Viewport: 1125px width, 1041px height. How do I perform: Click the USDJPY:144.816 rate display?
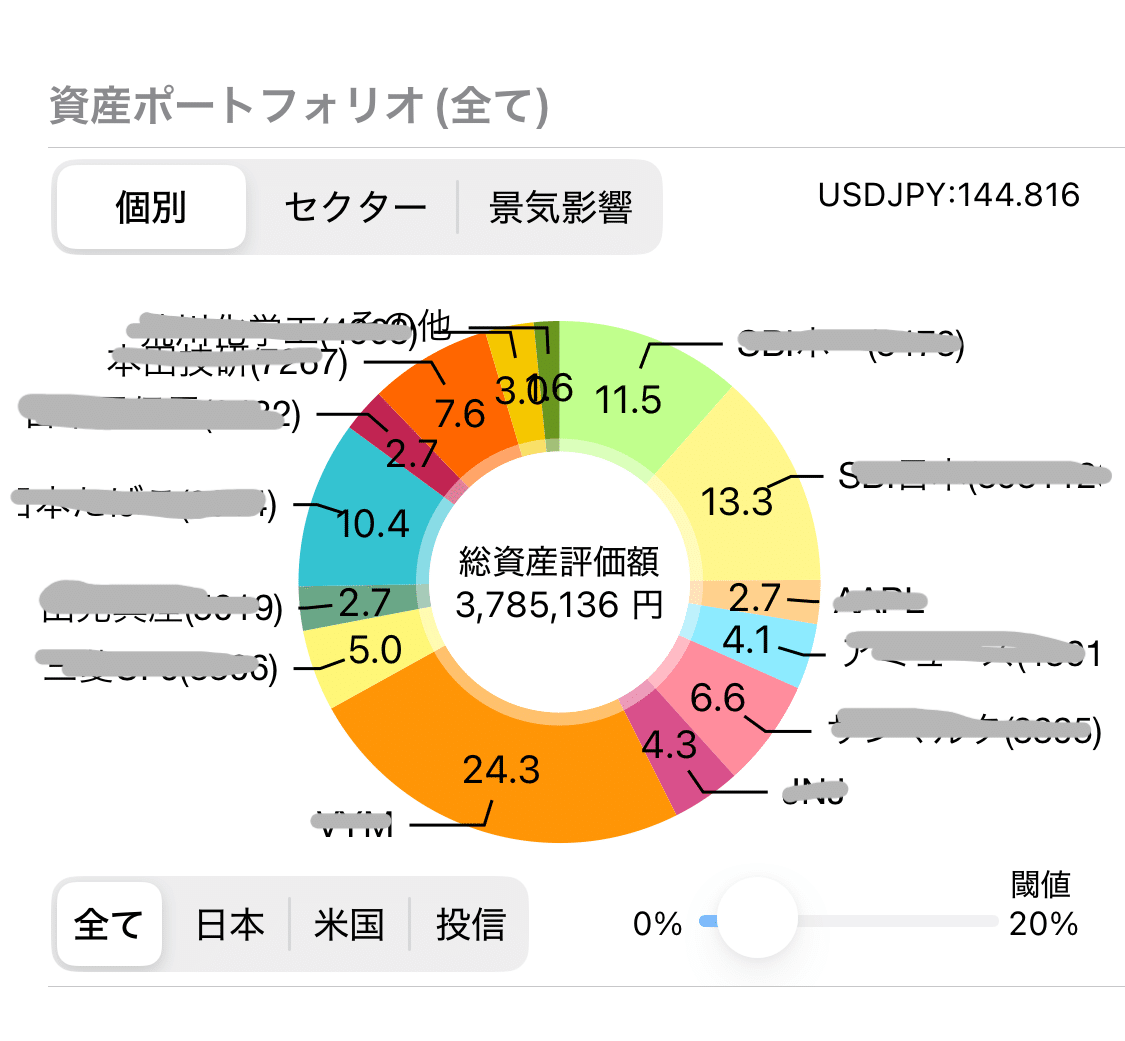tap(949, 196)
